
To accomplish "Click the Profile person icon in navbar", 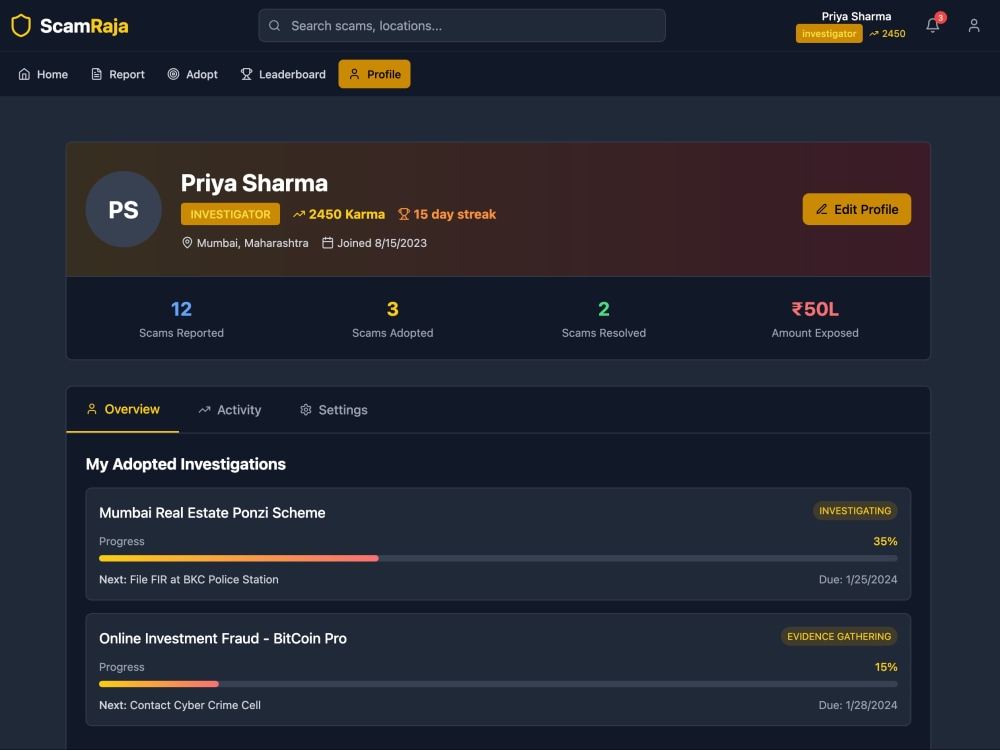I will point(355,74).
